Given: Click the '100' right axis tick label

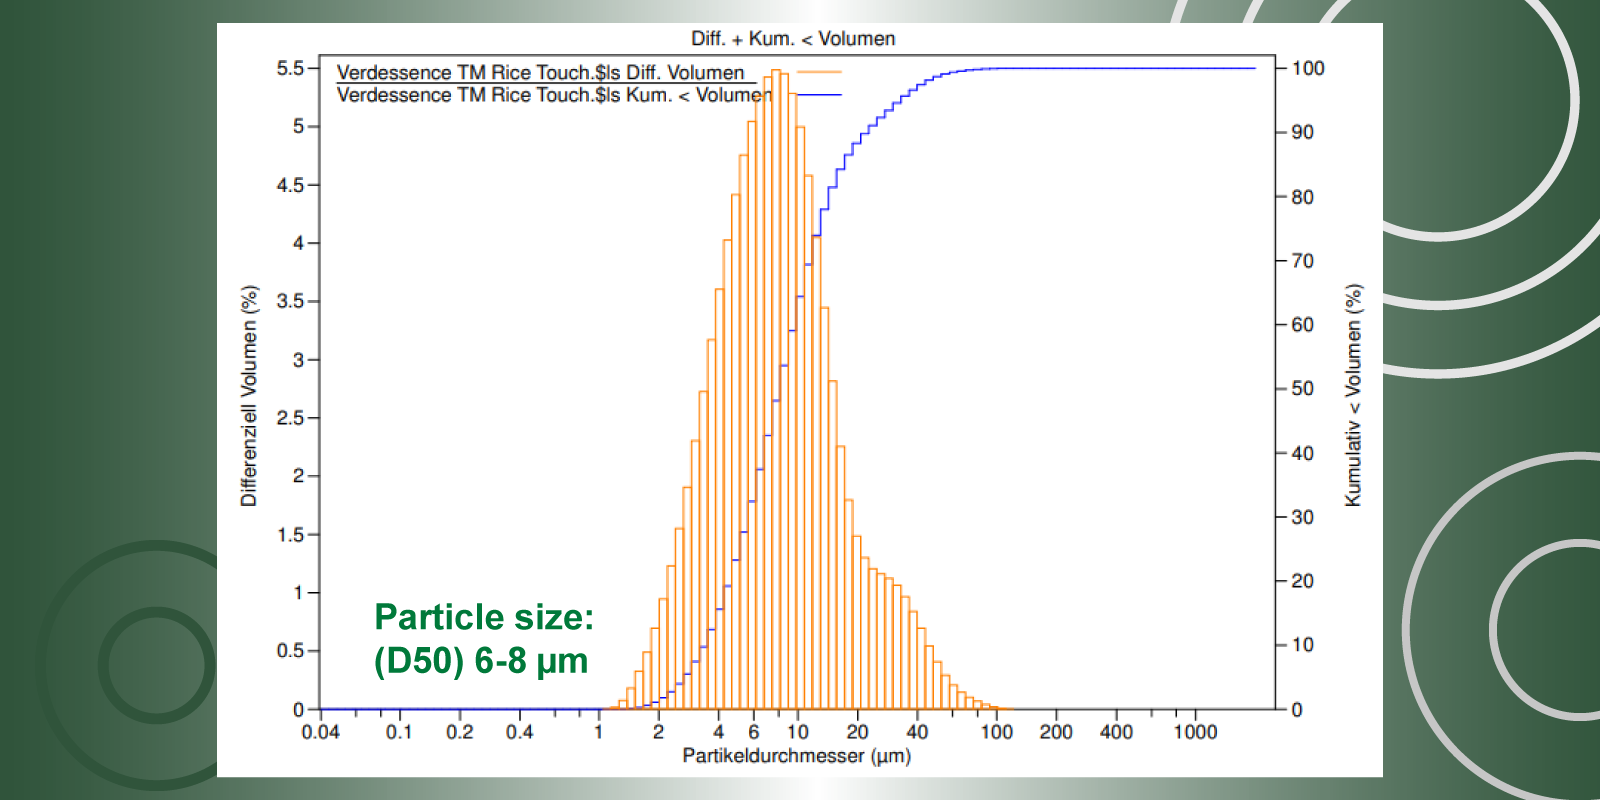Looking at the screenshot, I should click(1308, 68).
